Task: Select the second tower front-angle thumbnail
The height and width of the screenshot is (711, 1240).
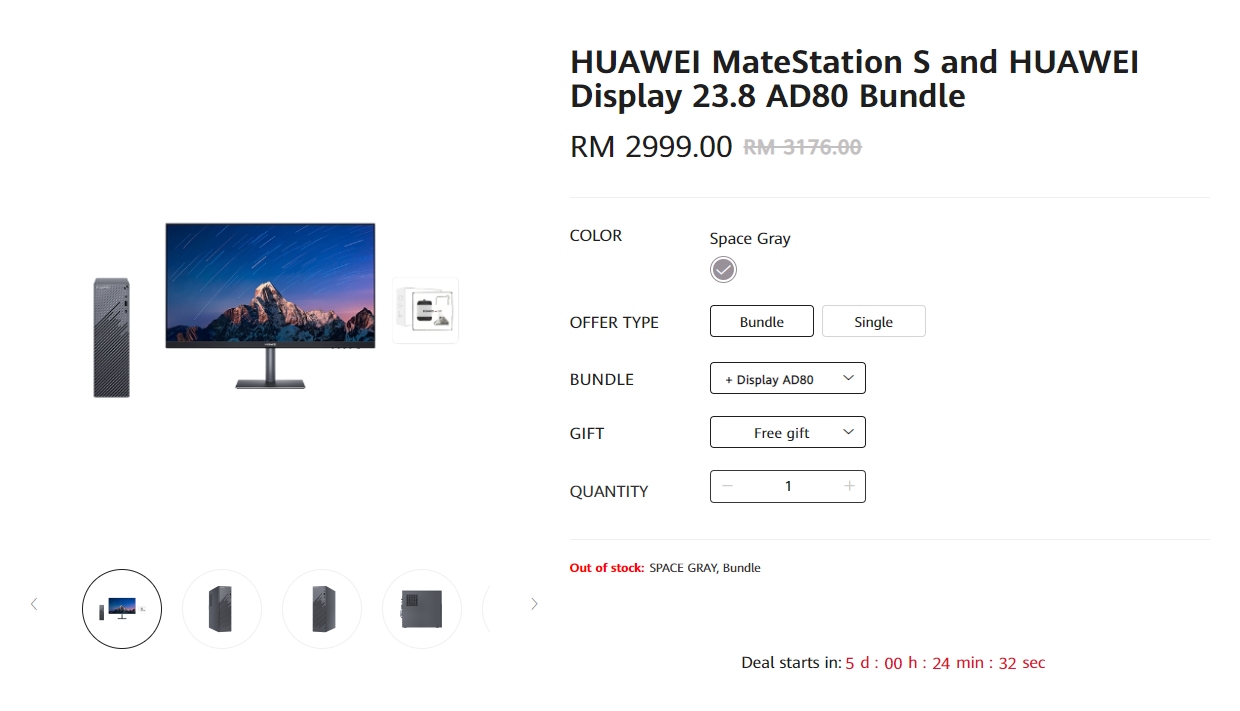Action: tap(222, 609)
